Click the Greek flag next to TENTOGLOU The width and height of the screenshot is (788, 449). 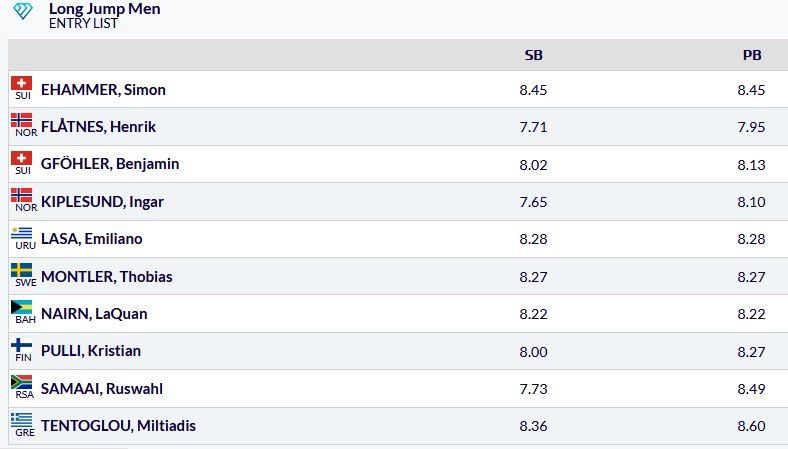[x=22, y=420]
